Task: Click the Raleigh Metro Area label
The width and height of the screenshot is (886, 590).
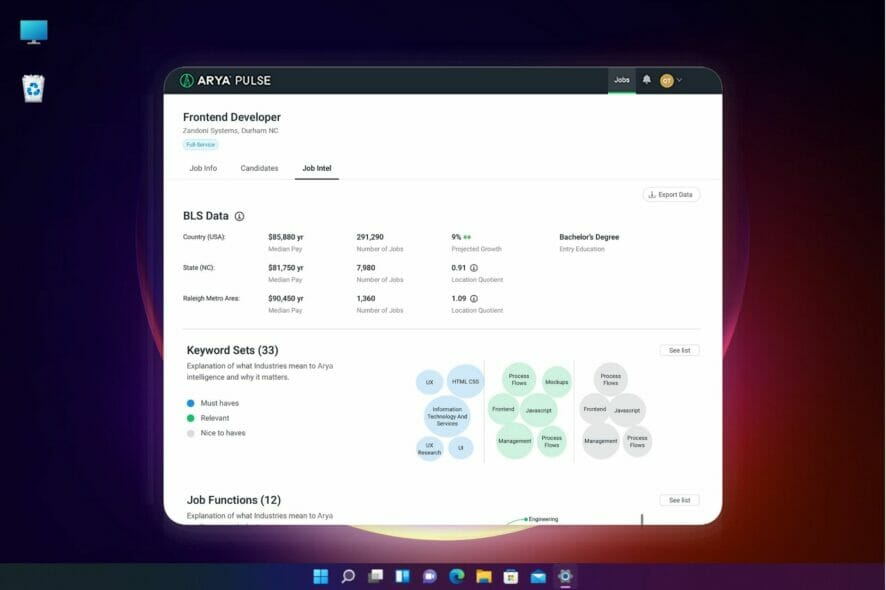Action: (211, 298)
